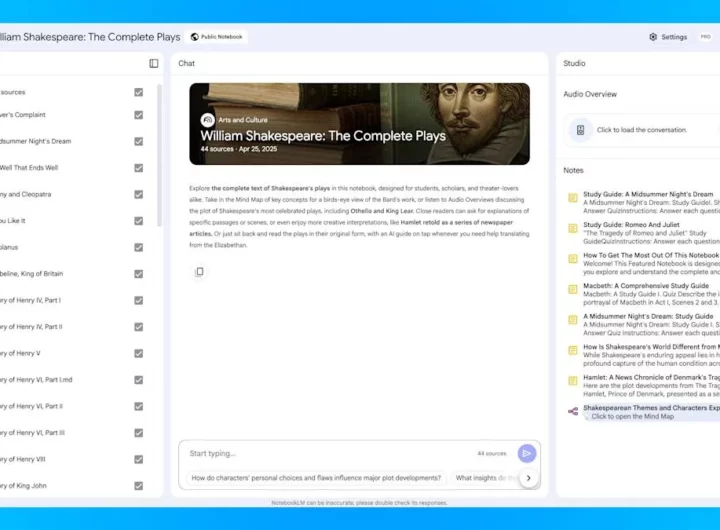Send the message with the arrow button
The width and height of the screenshot is (720, 530).
point(527,453)
